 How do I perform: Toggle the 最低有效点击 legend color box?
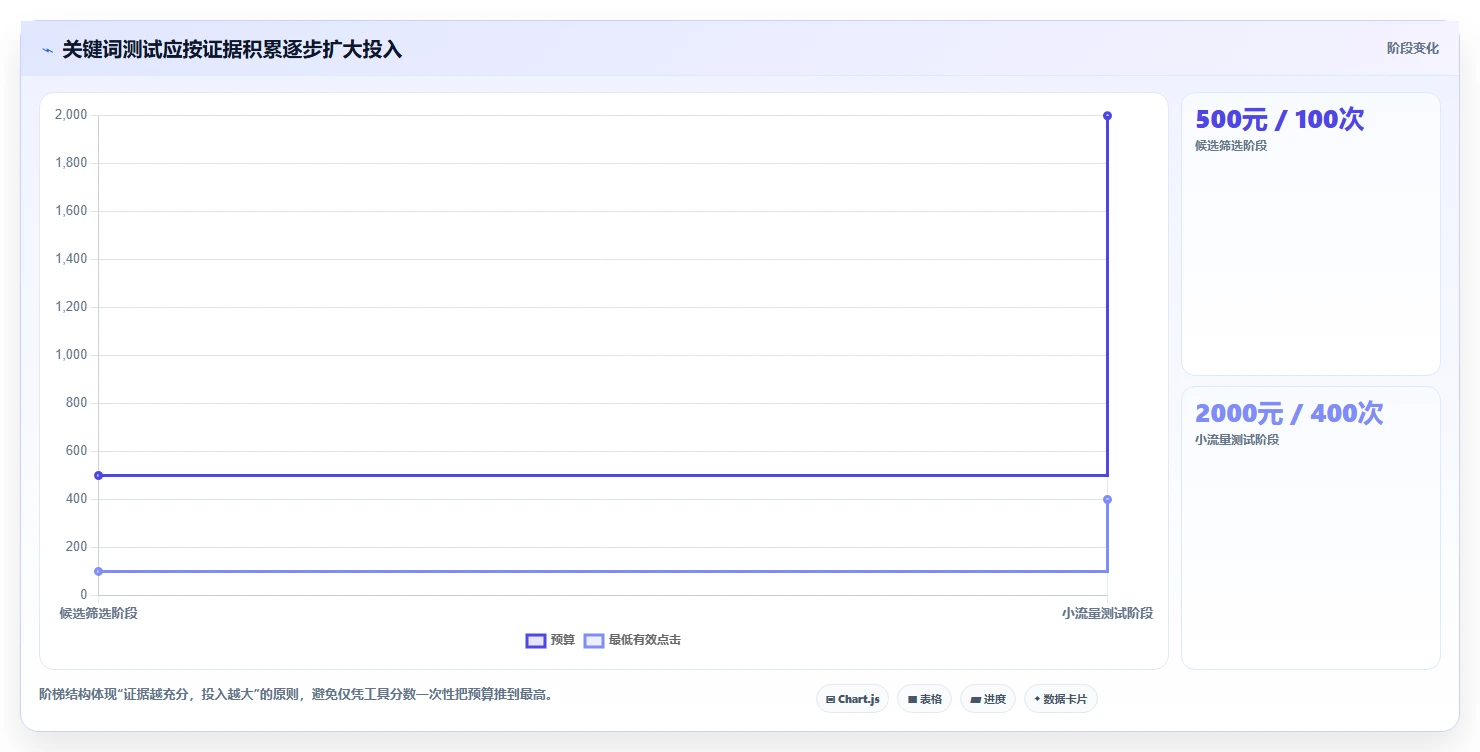pos(594,640)
